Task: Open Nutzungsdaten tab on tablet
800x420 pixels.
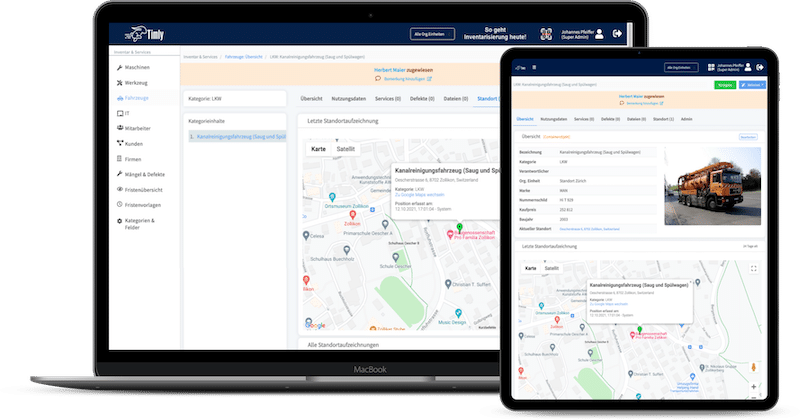Action: point(554,119)
